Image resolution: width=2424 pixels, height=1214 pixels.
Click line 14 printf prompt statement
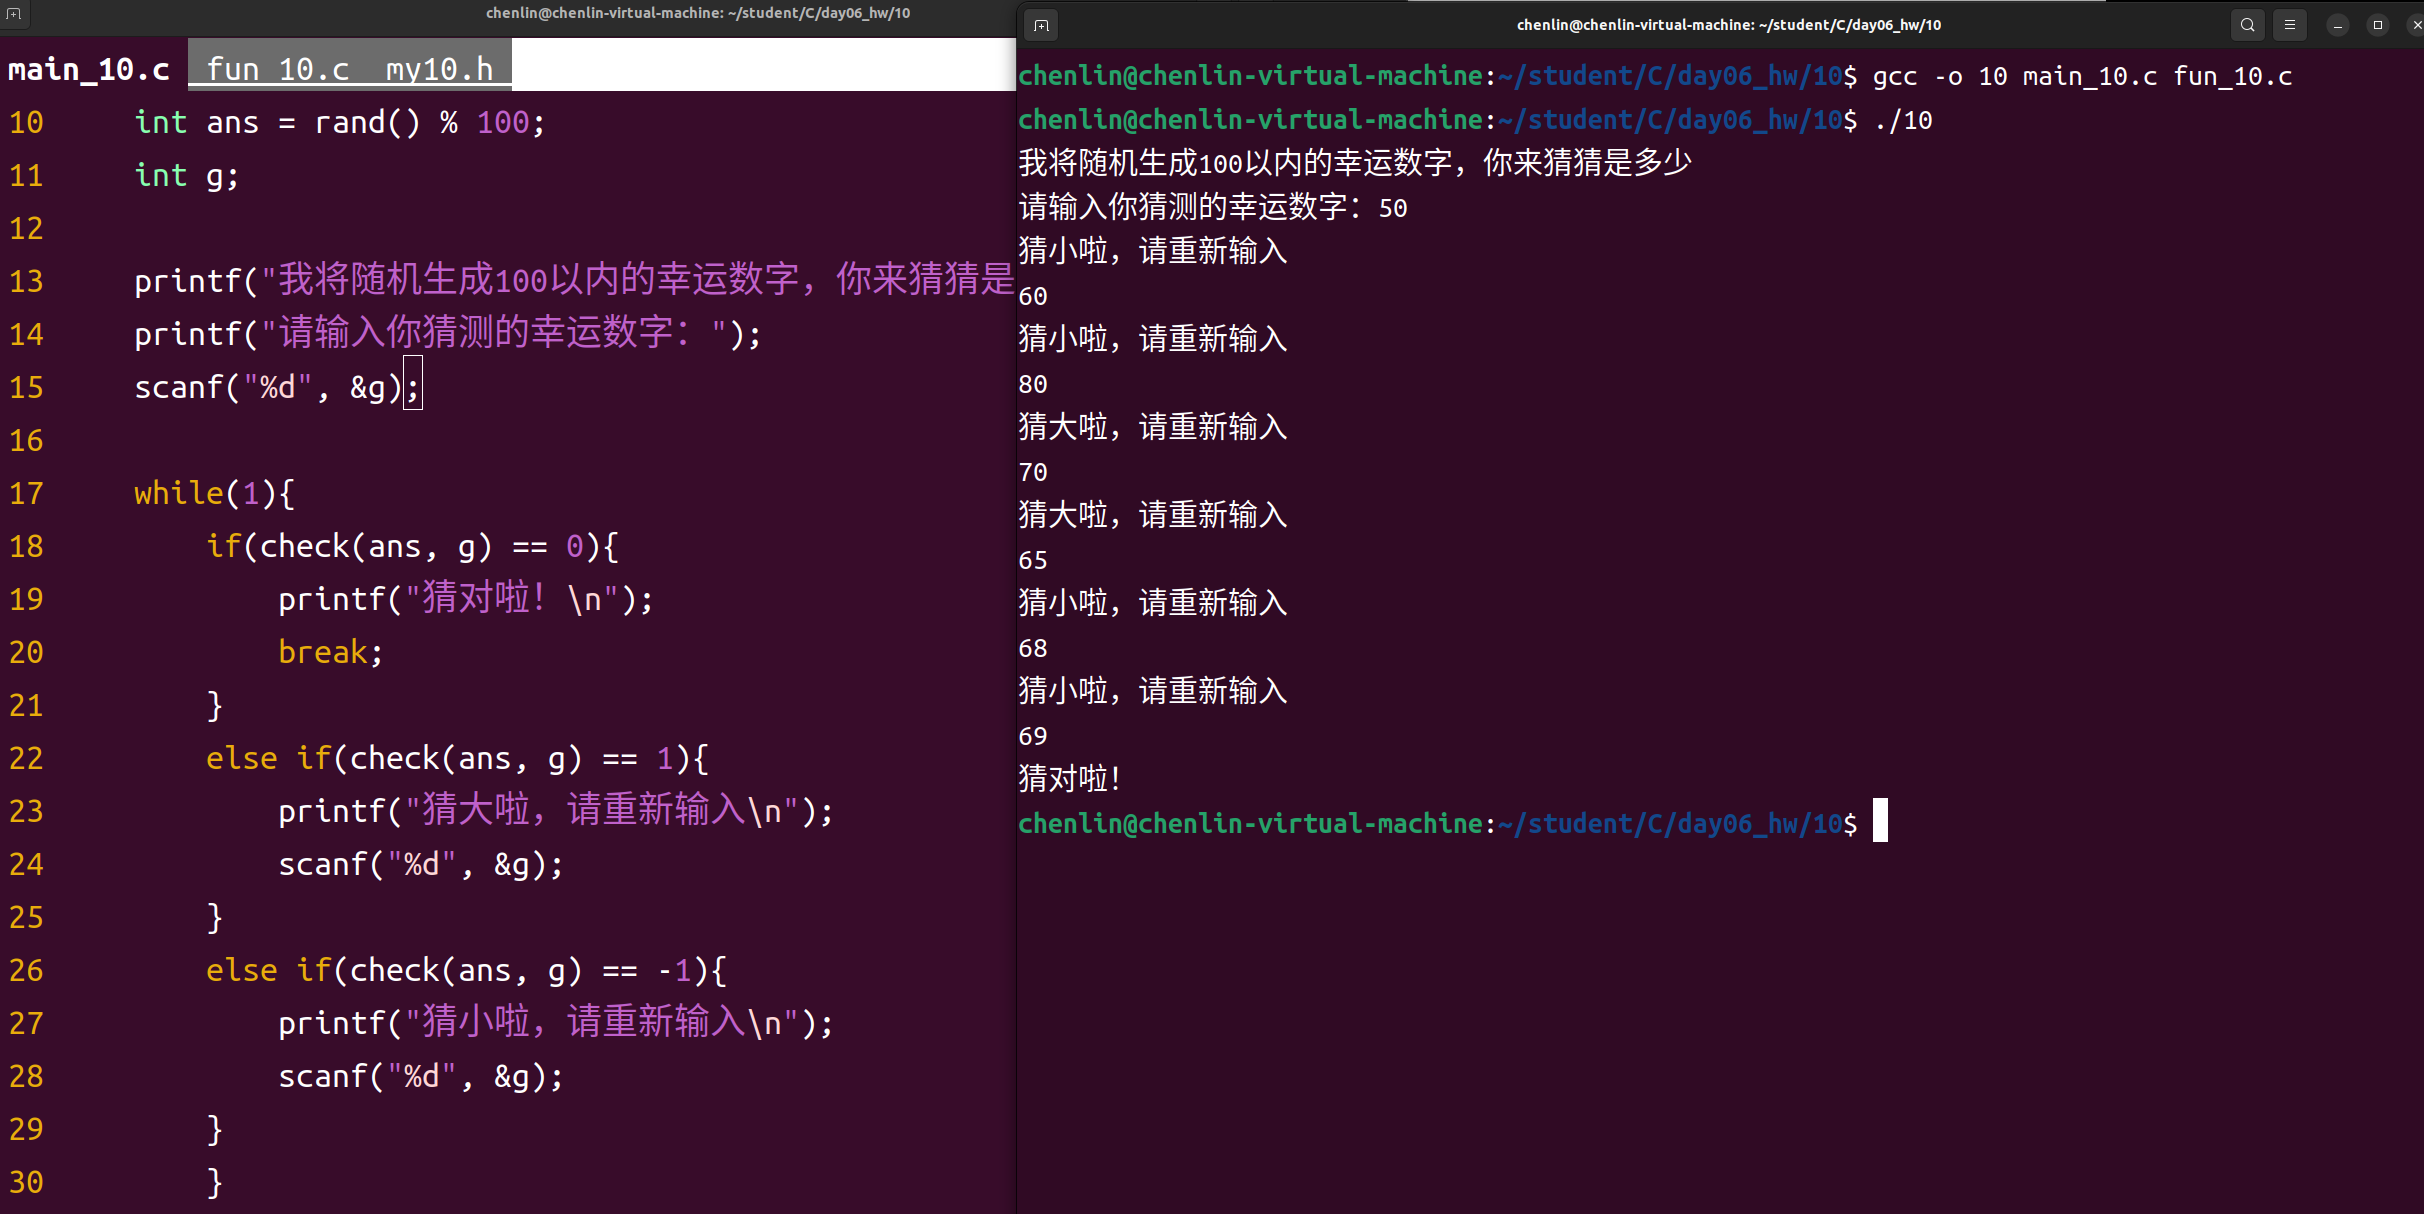pyautogui.click(x=448, y=334)
